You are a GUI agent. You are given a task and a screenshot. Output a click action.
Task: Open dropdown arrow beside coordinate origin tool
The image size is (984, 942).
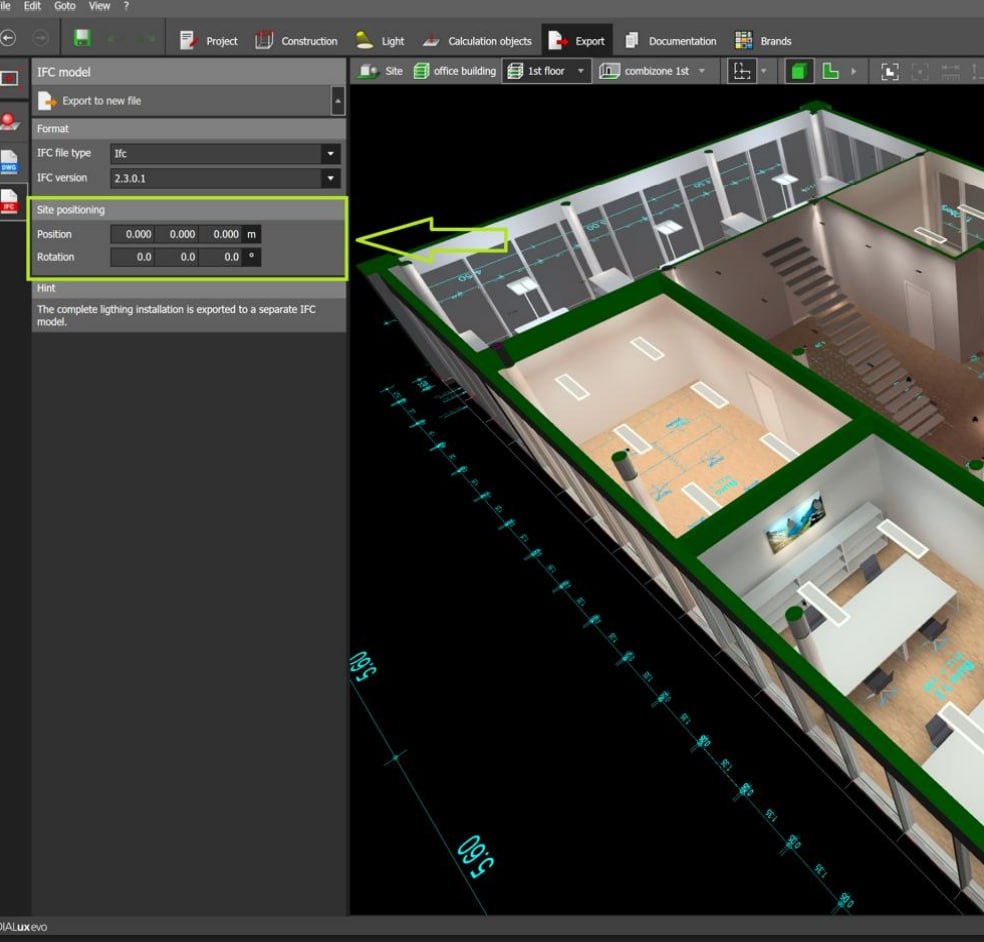(764, 72)
